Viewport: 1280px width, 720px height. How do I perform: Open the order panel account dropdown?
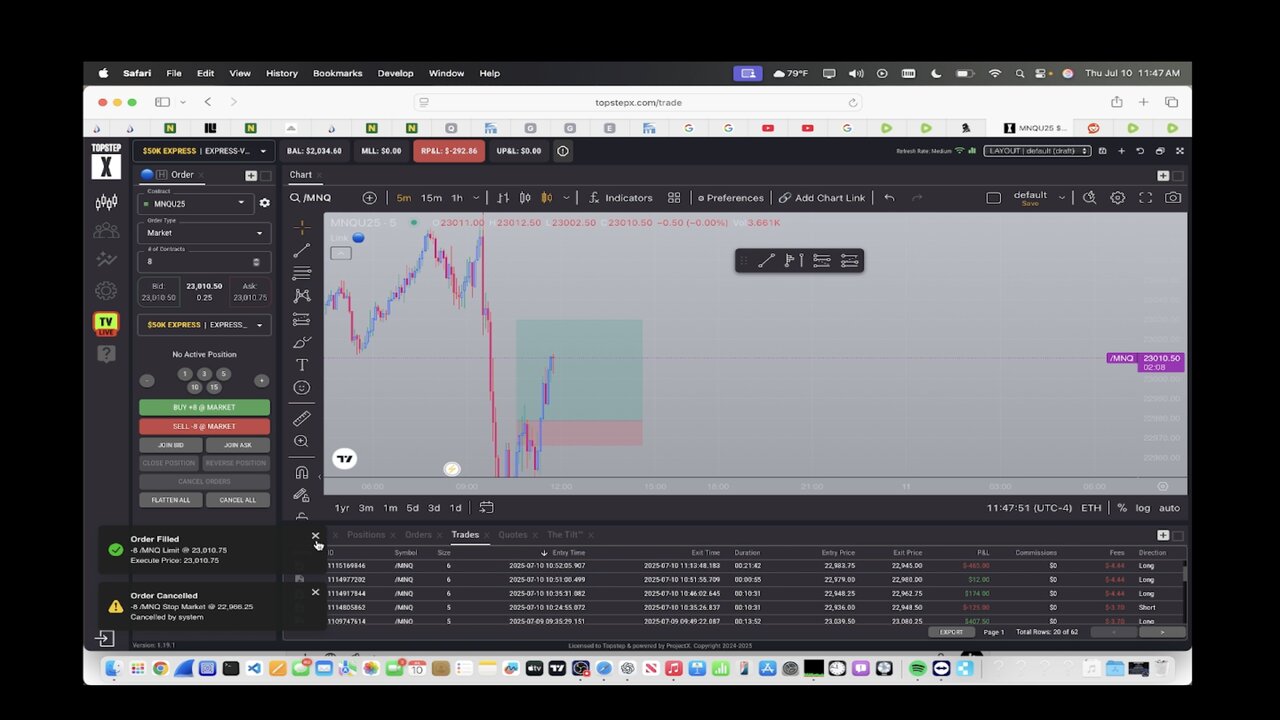pyautogui.click(x=204, y=325)
